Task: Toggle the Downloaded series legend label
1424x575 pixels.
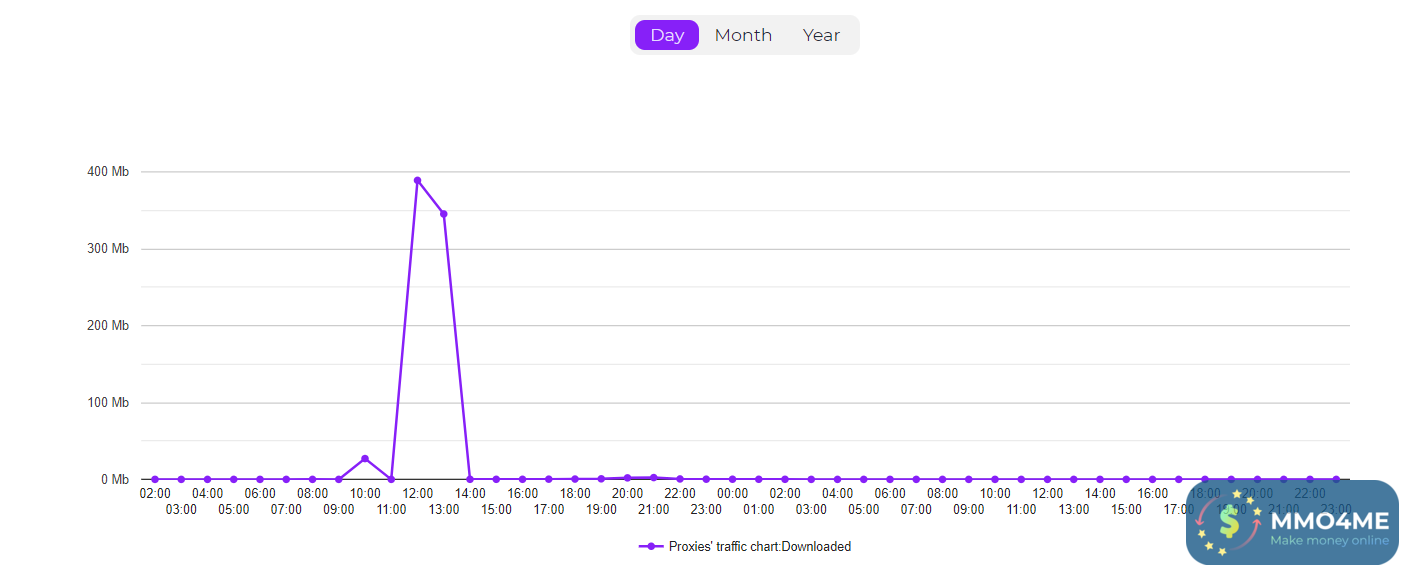Action: [760, 547]
